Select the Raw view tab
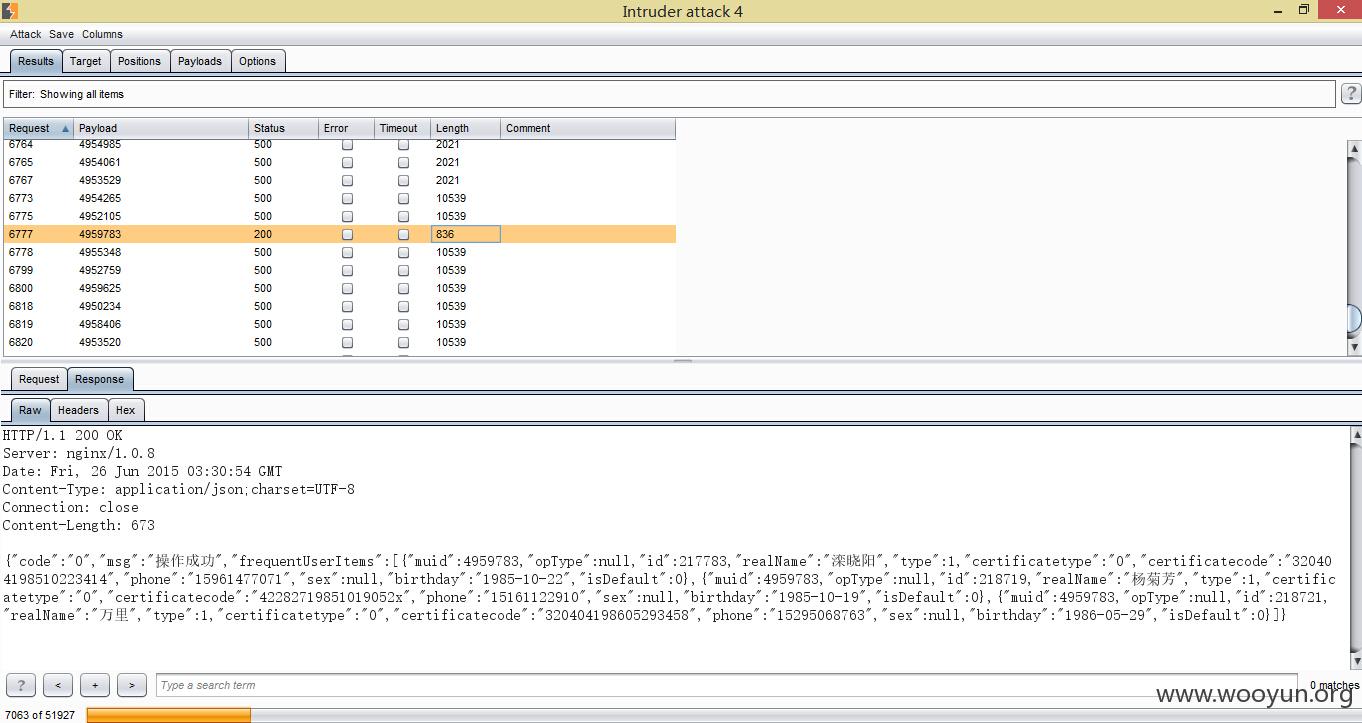1362x723 pixels. 31,410
